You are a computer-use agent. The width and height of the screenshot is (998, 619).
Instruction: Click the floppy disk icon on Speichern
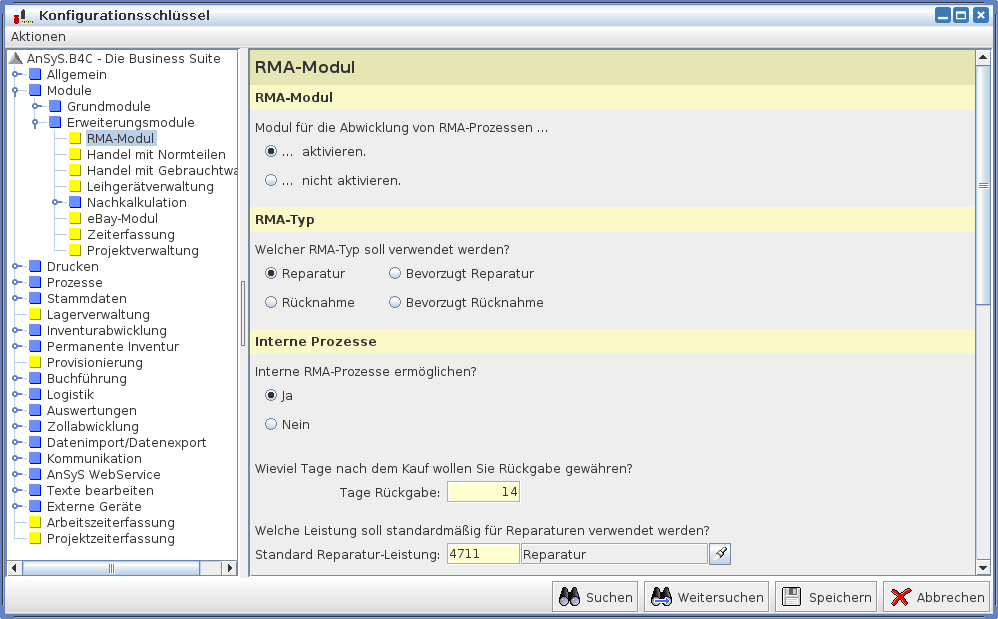(x=792, y=597)
